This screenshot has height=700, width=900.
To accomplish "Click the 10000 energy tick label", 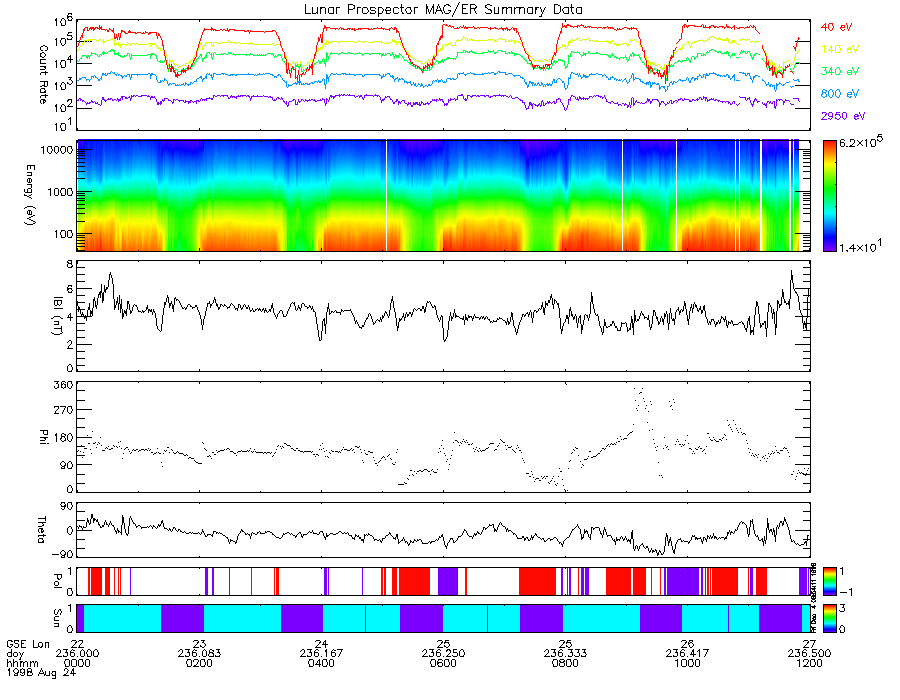I will coord(55,150).
